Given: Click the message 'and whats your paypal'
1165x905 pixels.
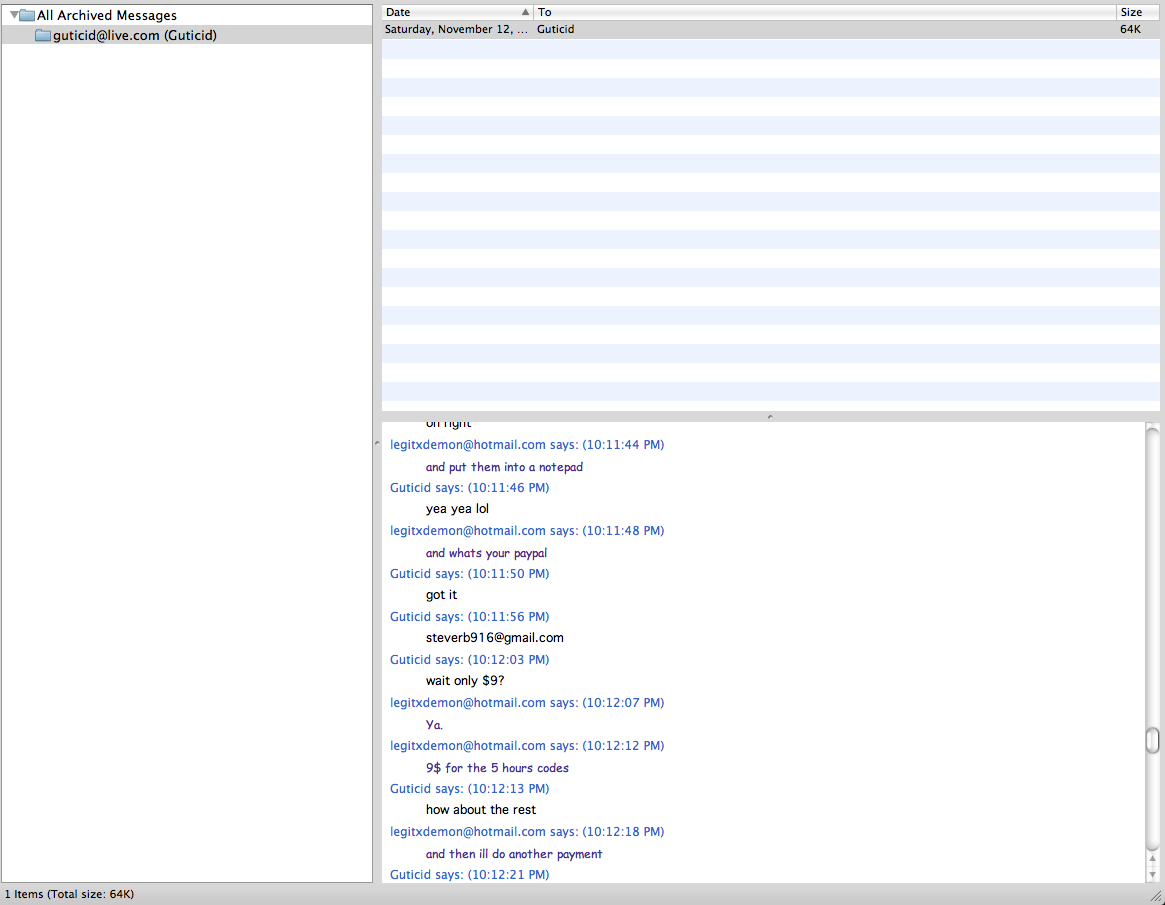Looking at the screenshot, I should point(486,553).
